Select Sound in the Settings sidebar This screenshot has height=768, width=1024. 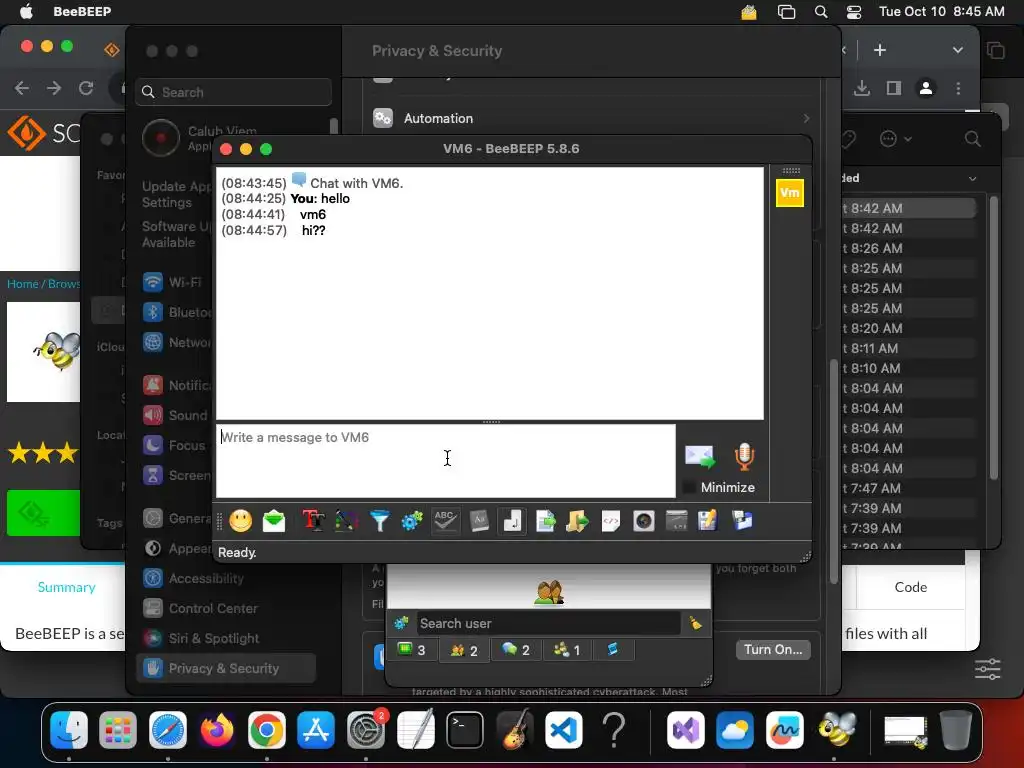(176, 415)
